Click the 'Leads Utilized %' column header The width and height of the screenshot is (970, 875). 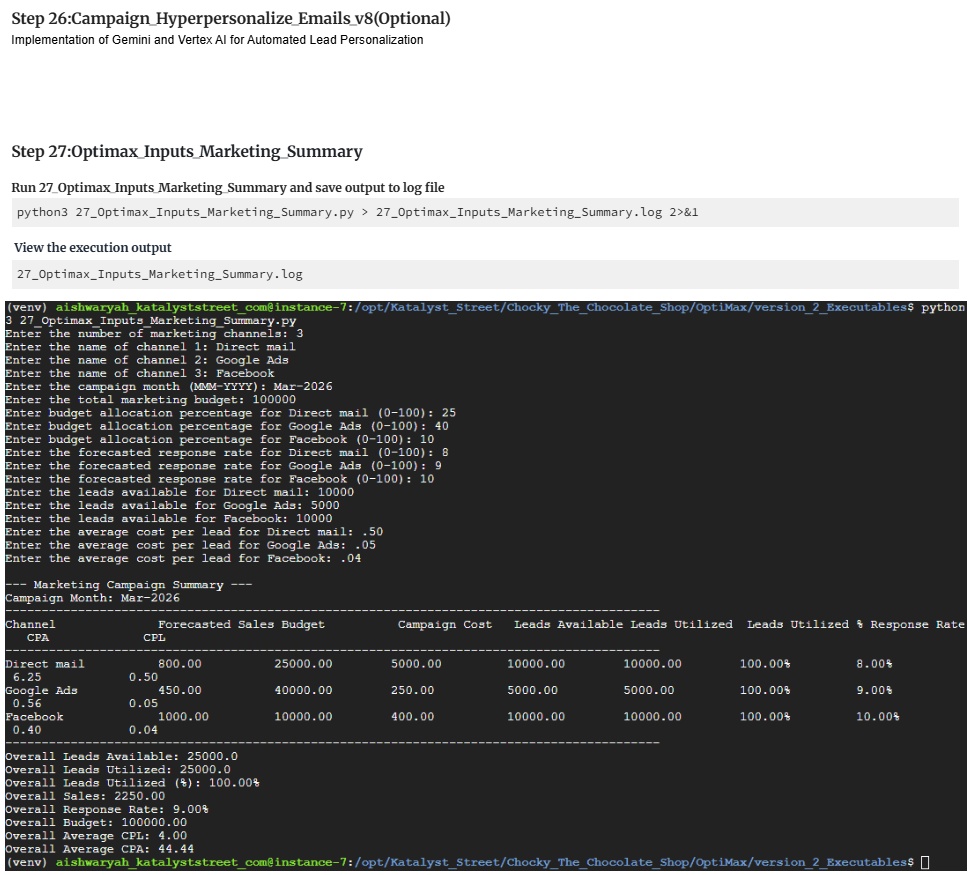tap(805, 624)
